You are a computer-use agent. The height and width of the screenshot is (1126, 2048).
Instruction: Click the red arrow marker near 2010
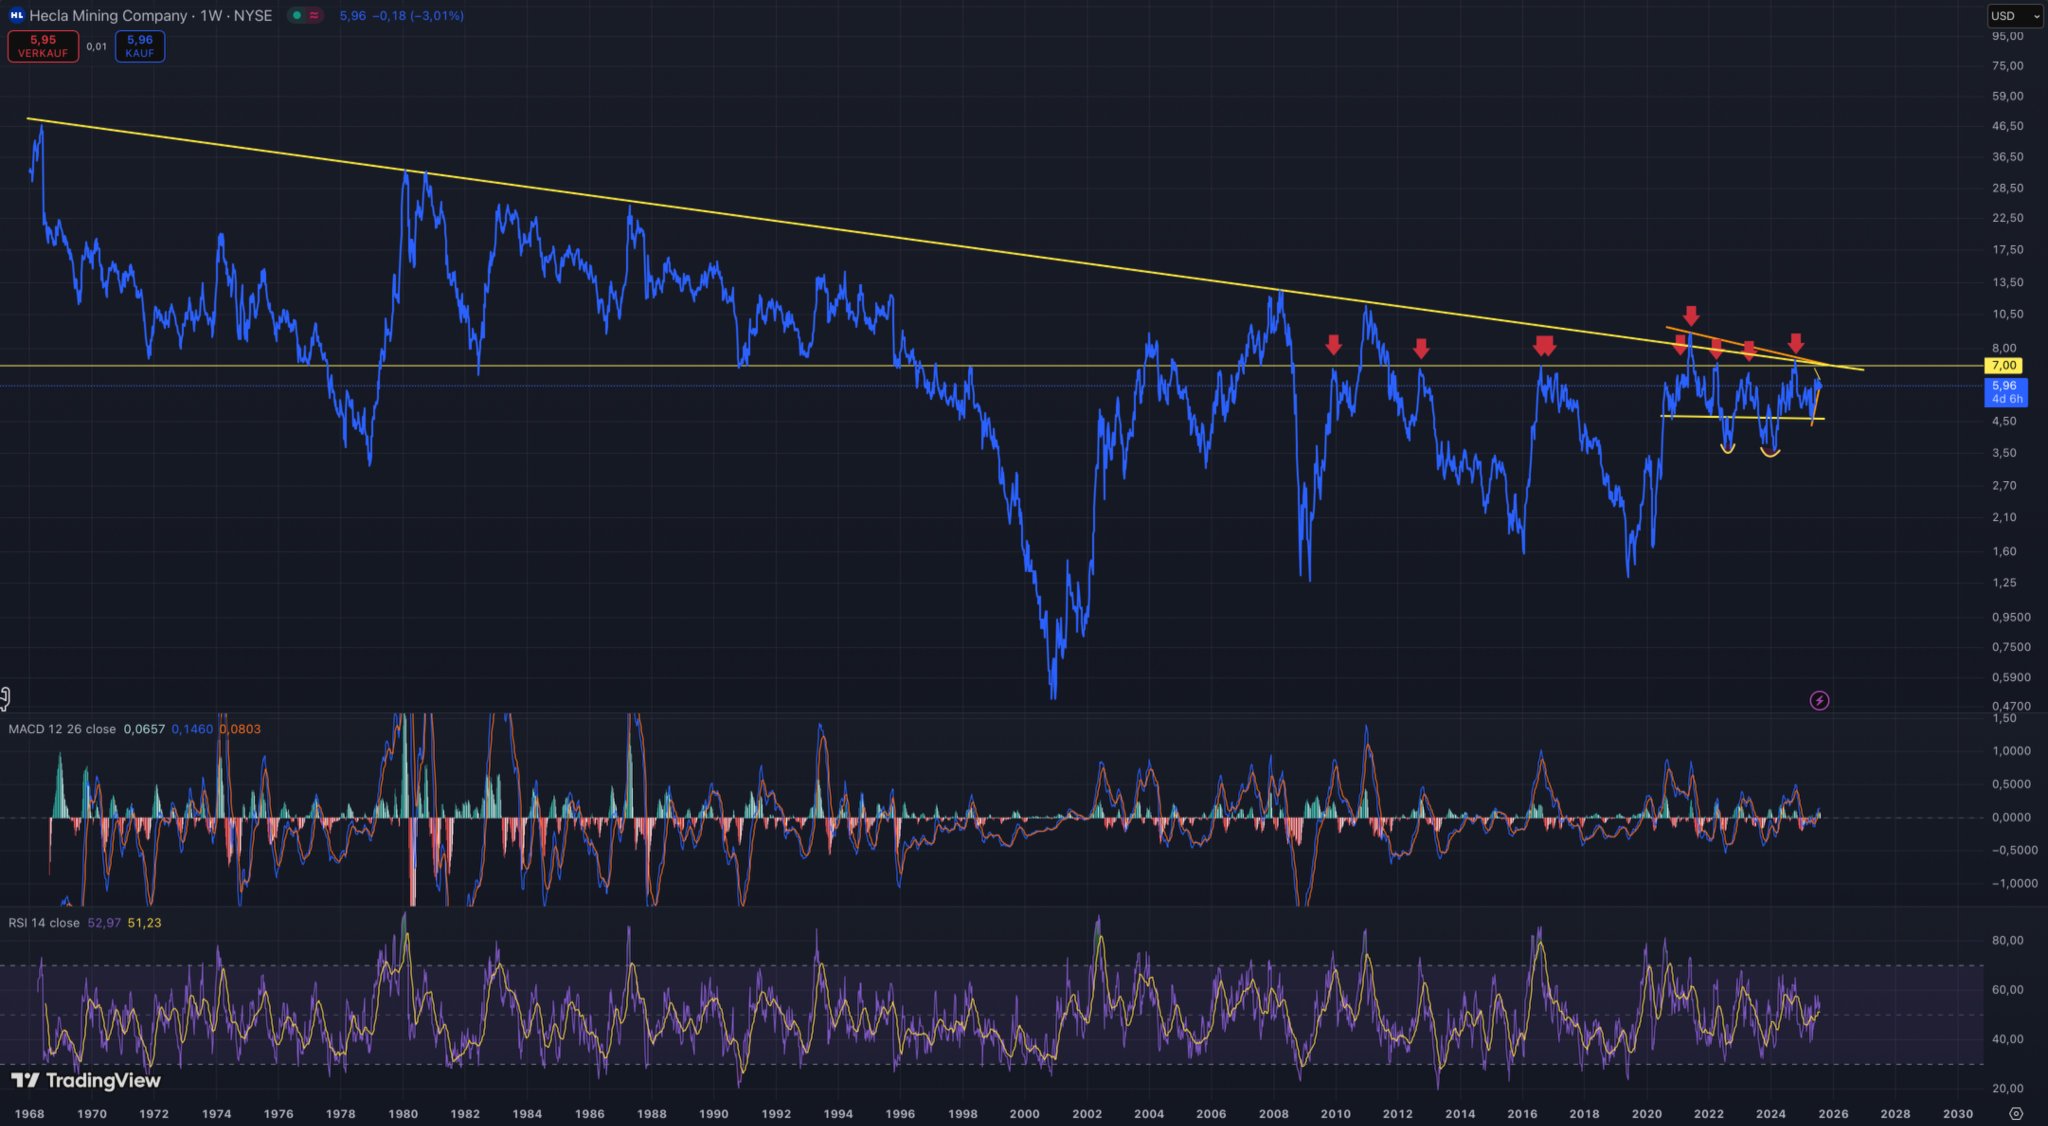point(1333,345)
